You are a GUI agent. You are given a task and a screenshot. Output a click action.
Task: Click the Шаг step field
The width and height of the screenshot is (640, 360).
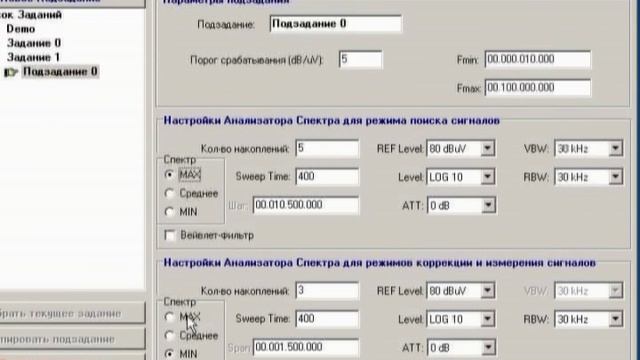(306, 205)
